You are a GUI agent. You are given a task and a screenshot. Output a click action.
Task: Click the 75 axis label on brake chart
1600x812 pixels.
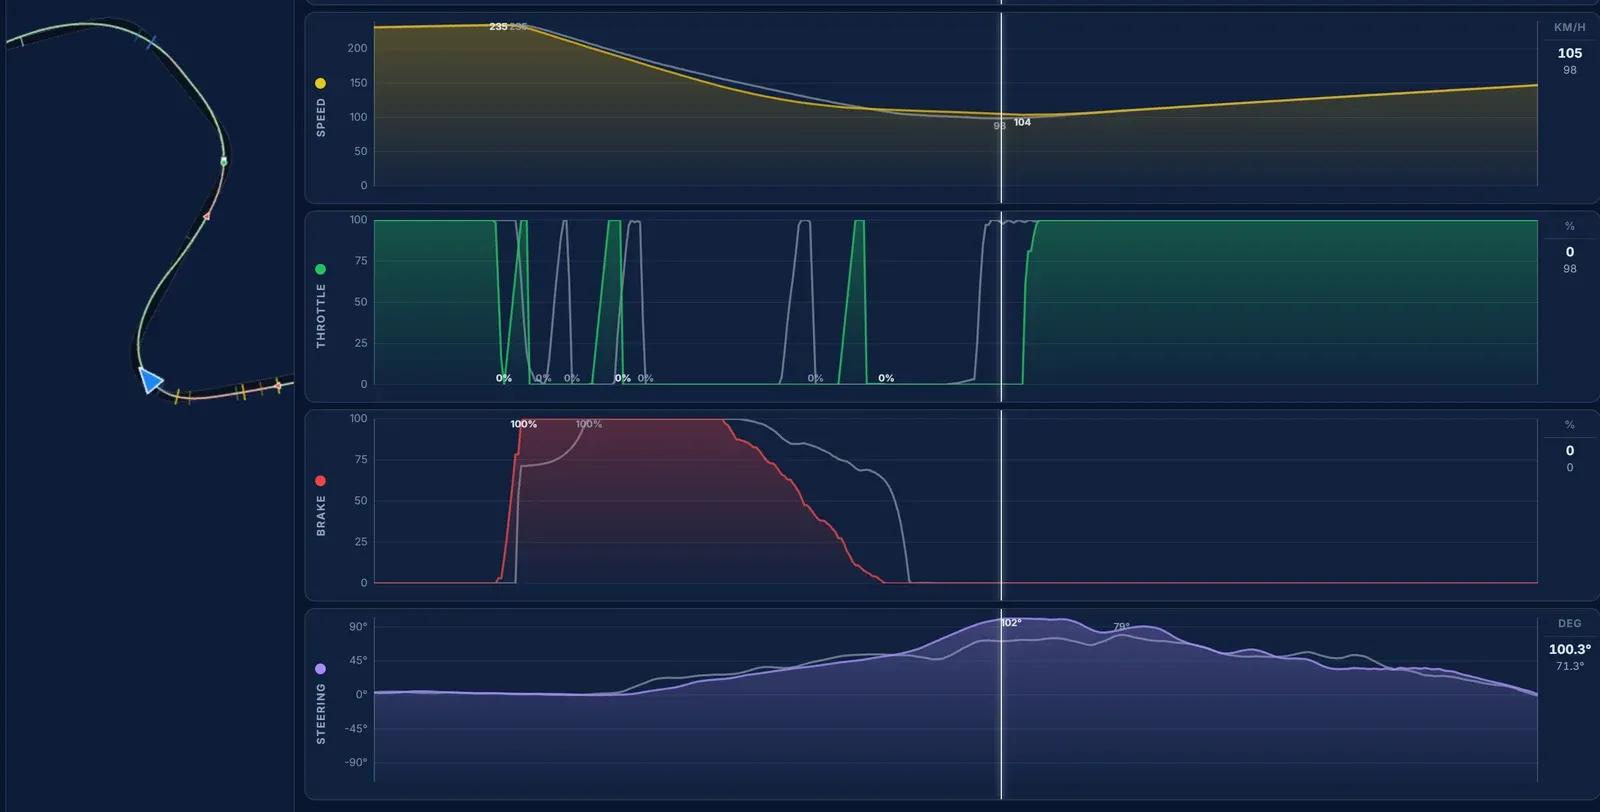pos(361,460)
